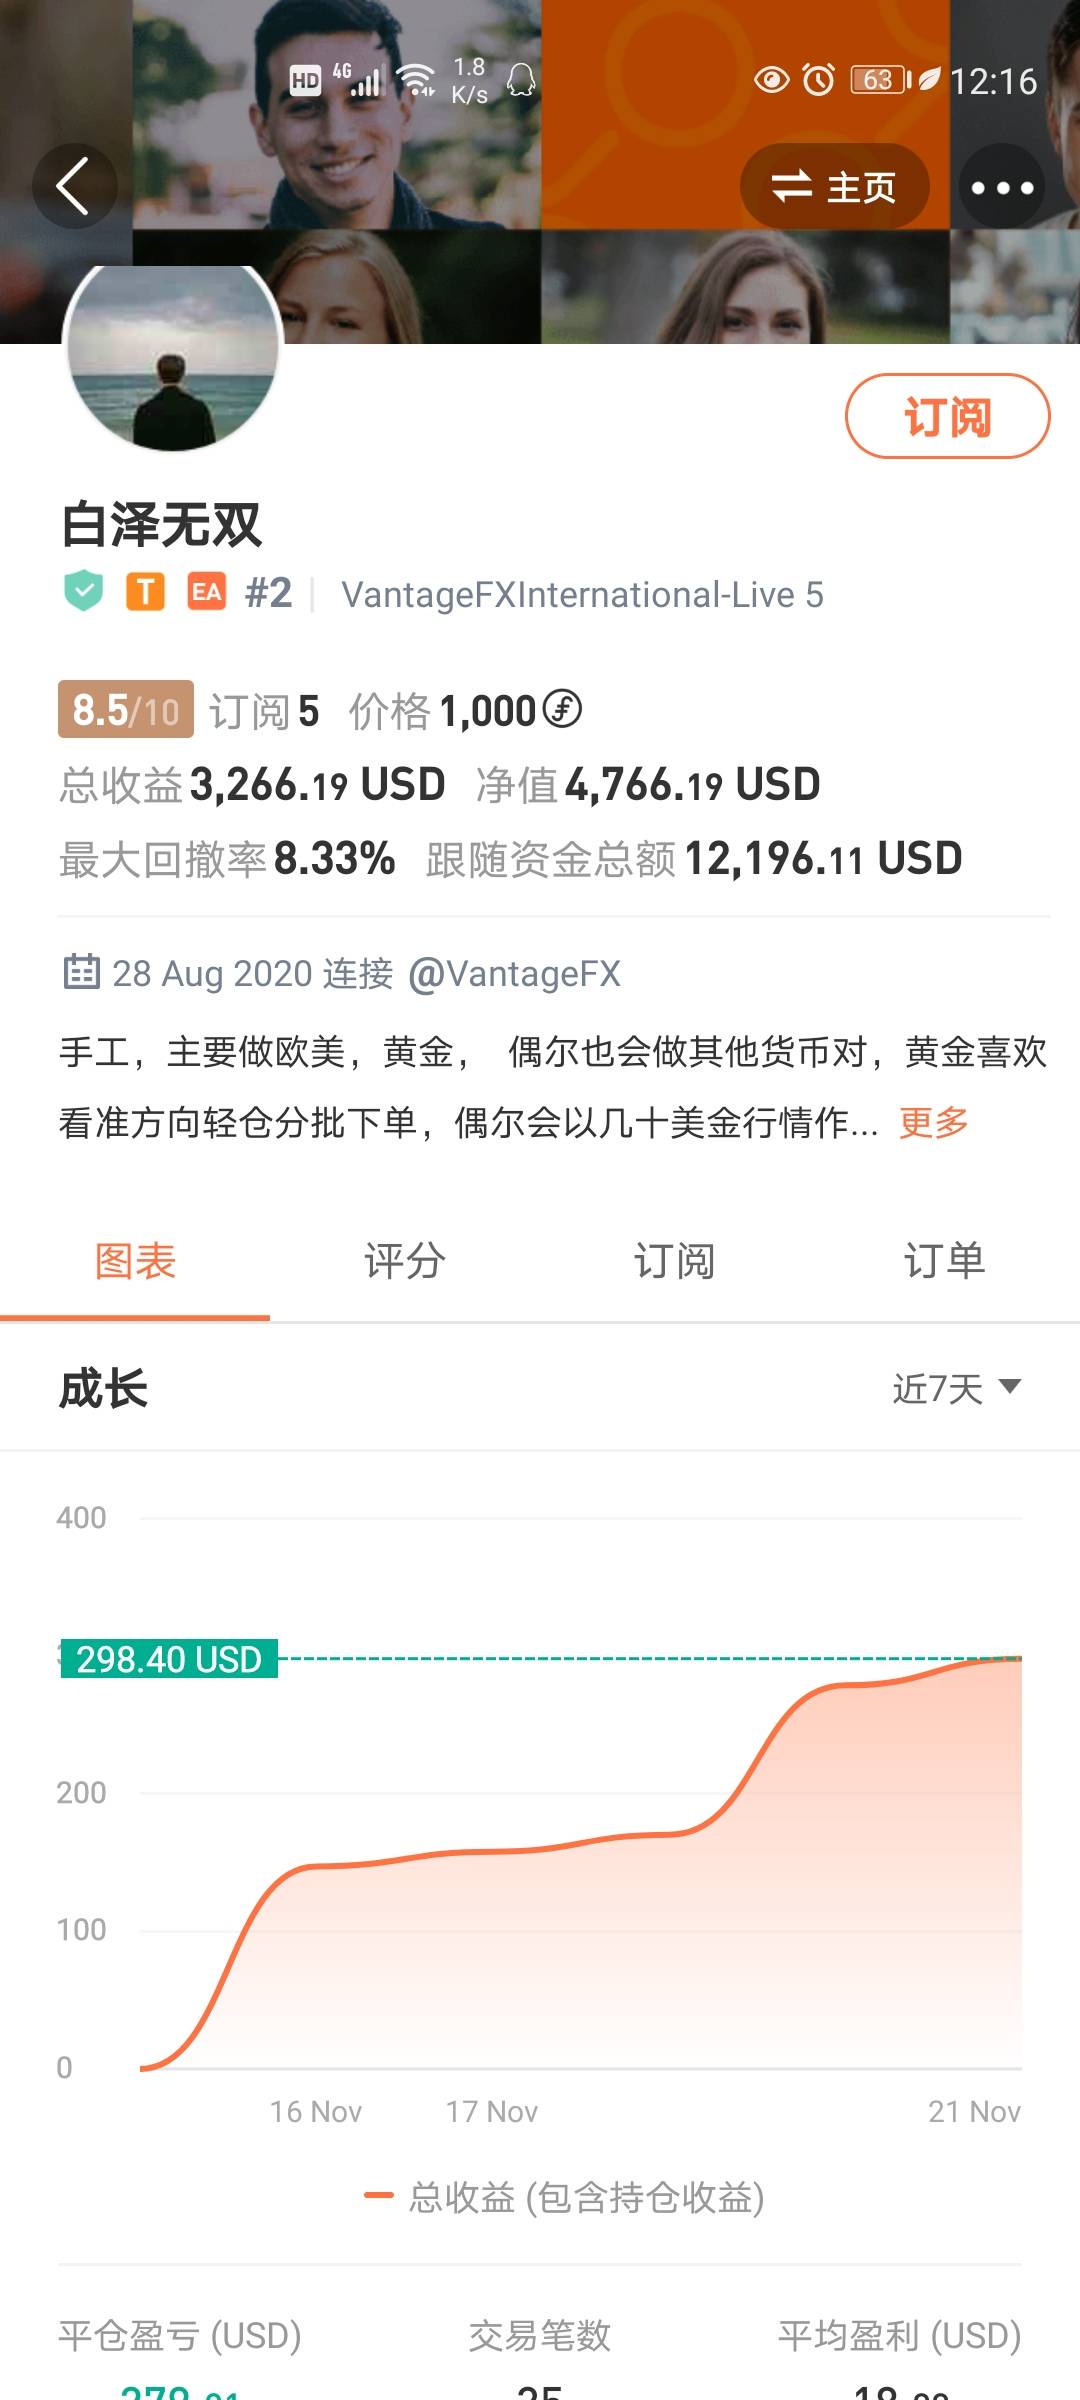Tap the 8.5/10 rating score badge

[x=126, y=710]
